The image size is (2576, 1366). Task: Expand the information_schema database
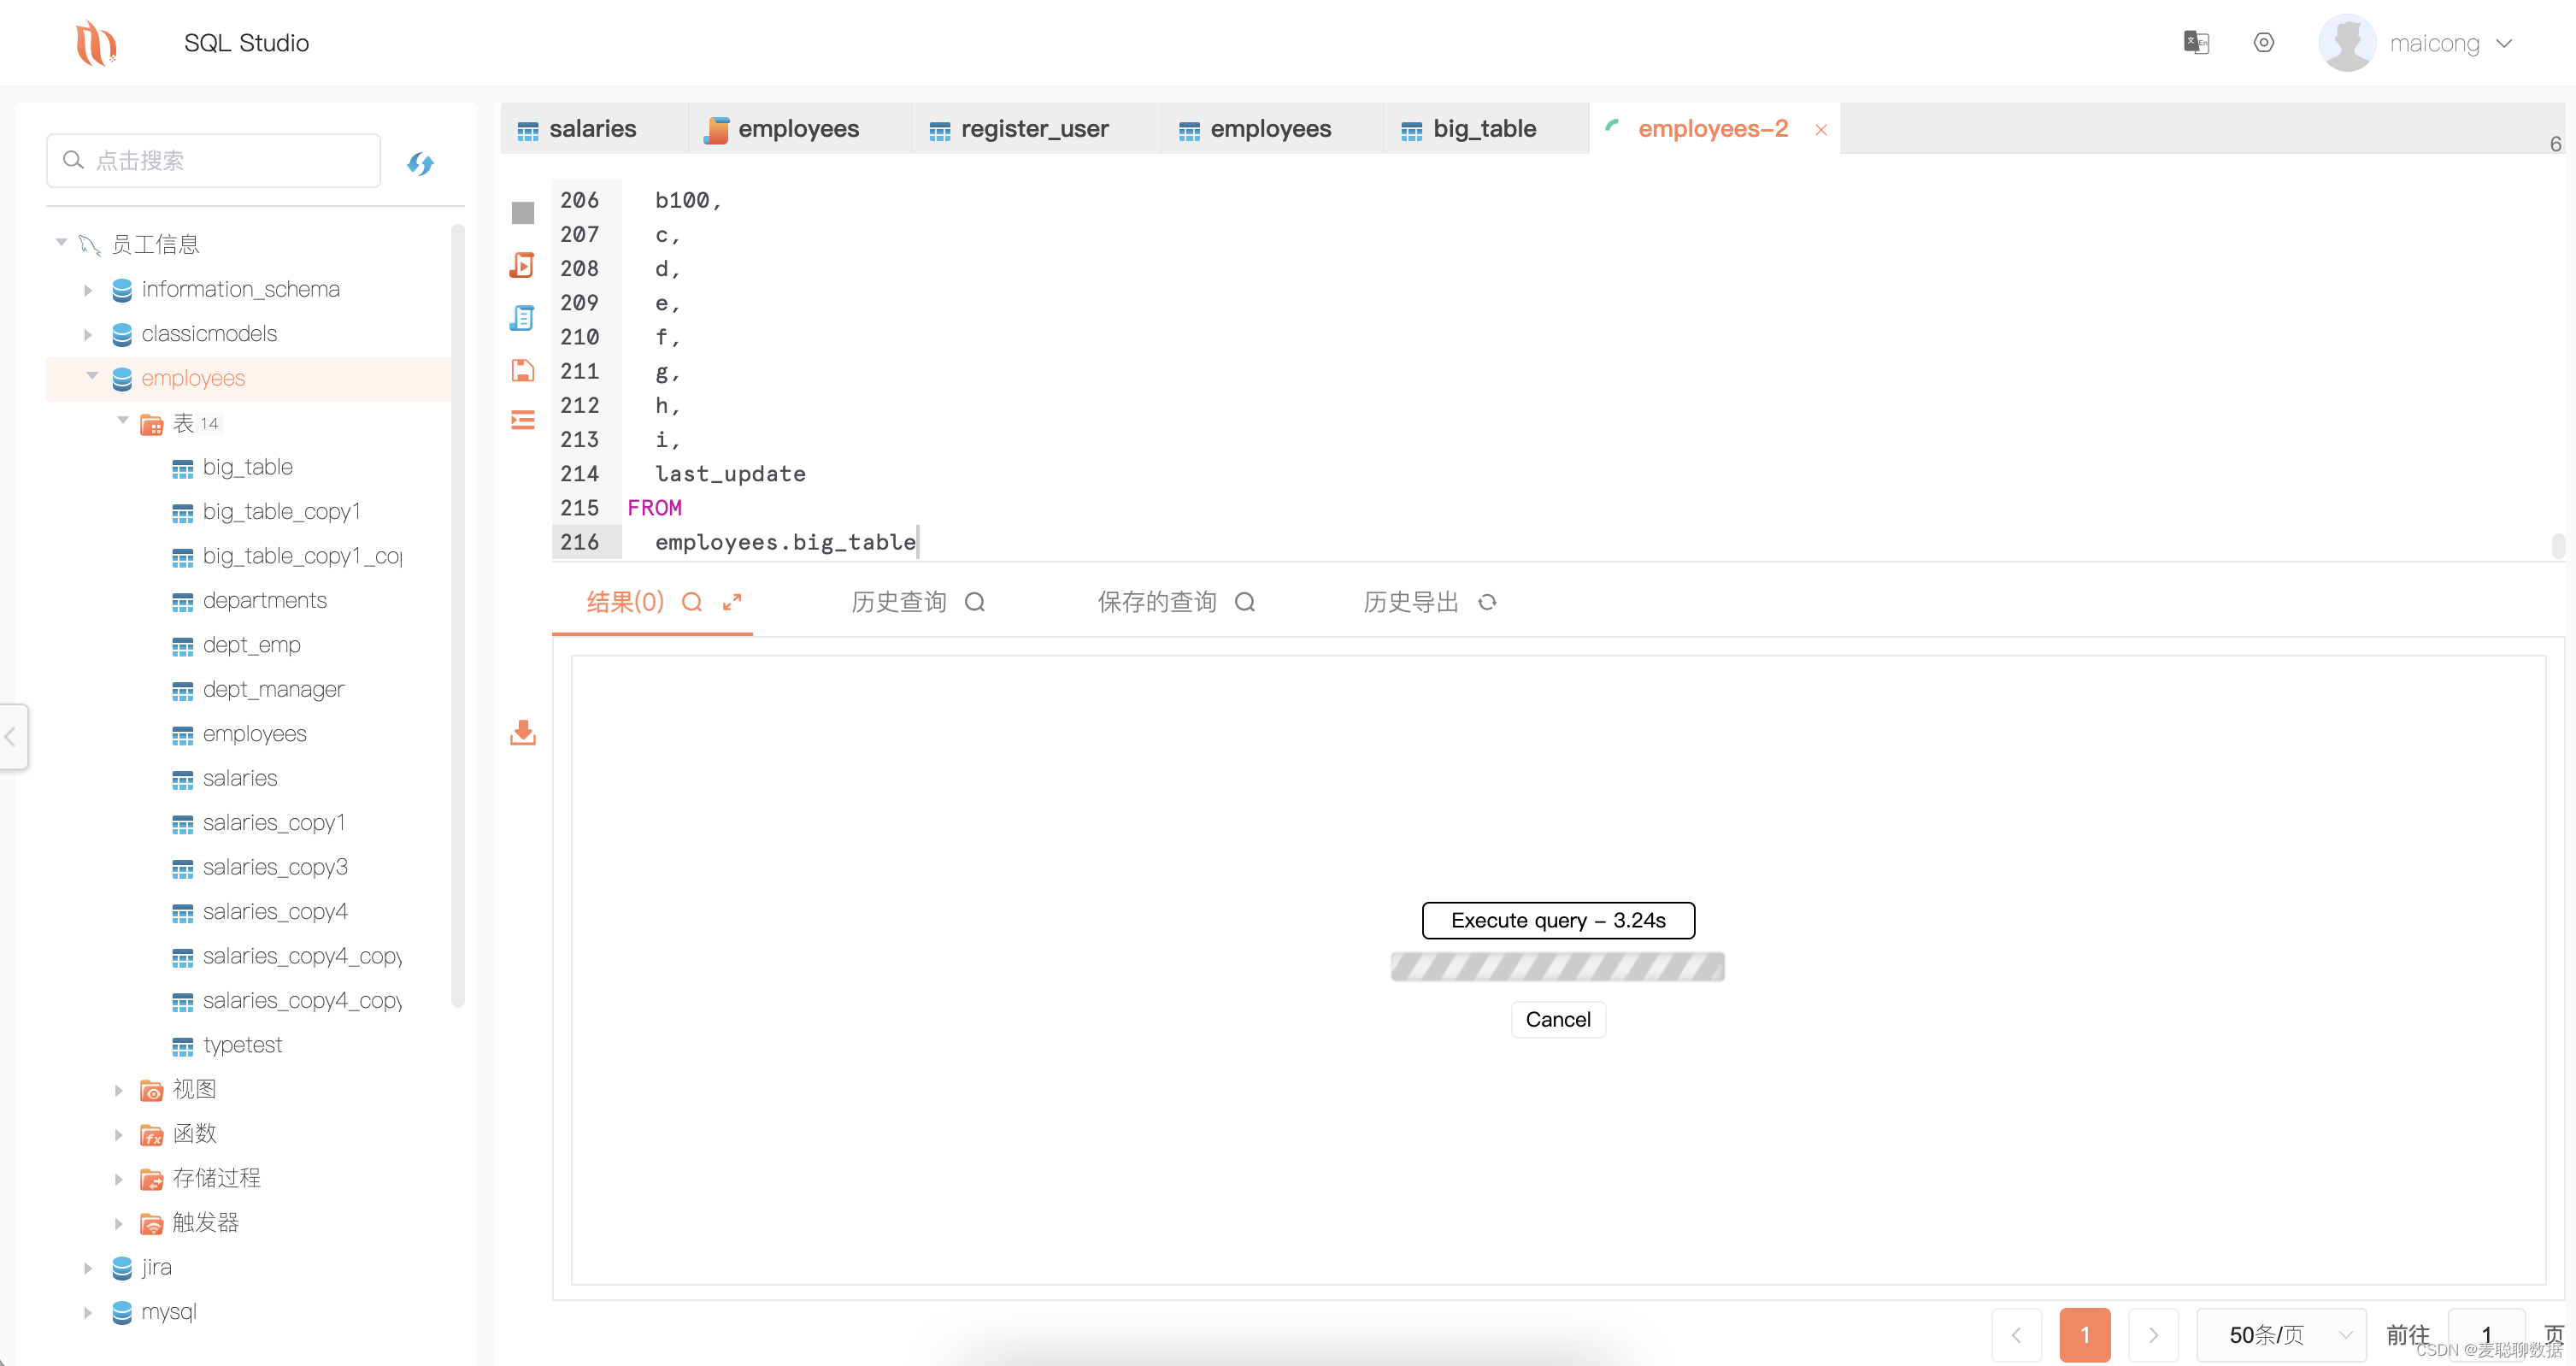pos(88,290)
